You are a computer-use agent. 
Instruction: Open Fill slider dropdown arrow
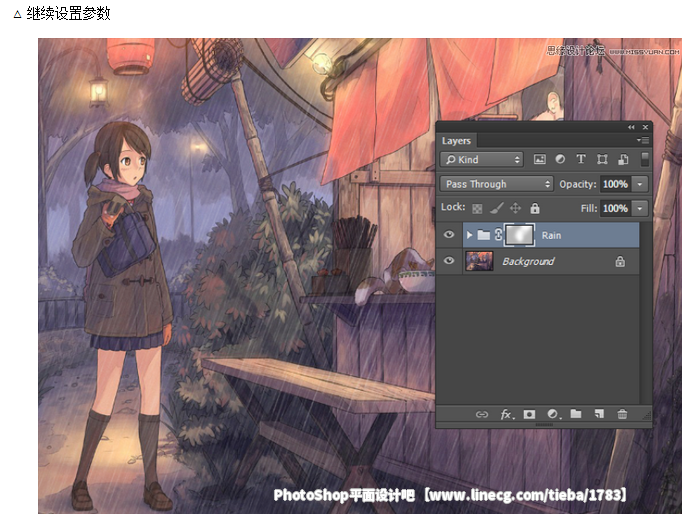point(639,208)
